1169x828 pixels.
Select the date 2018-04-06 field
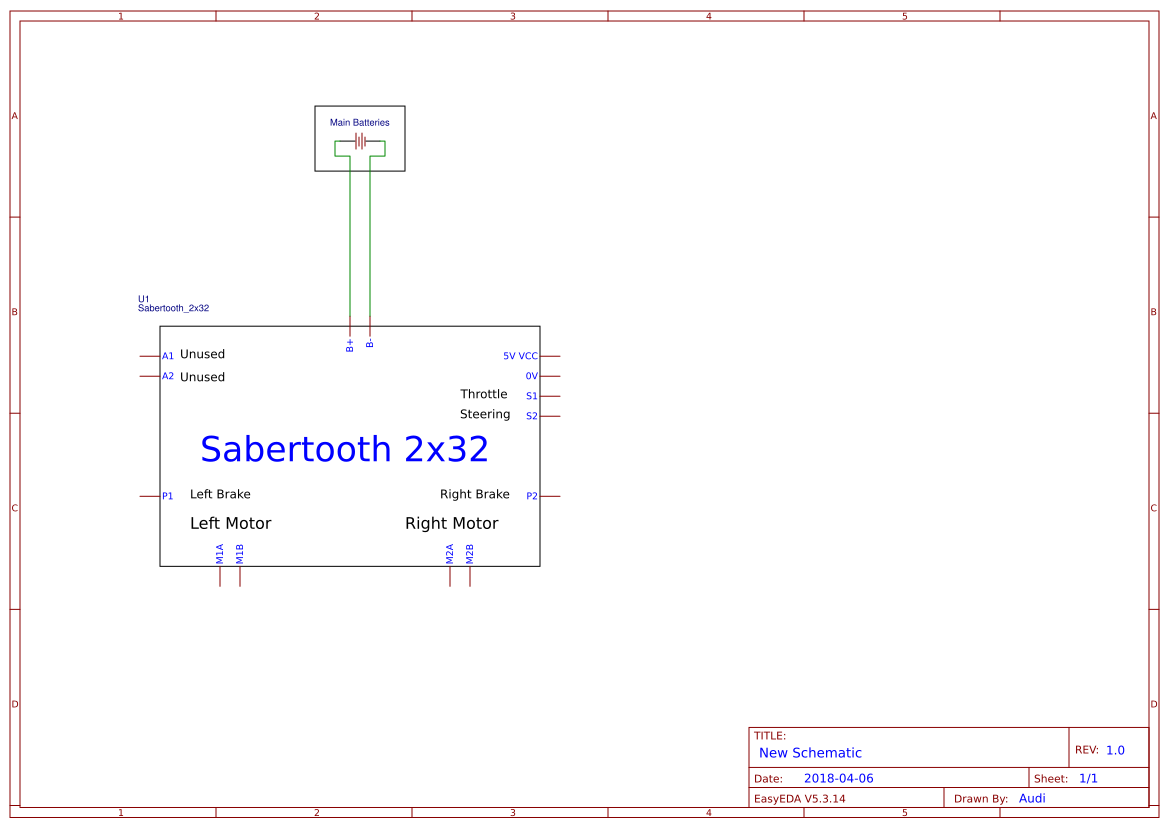[x=838, y=778]
